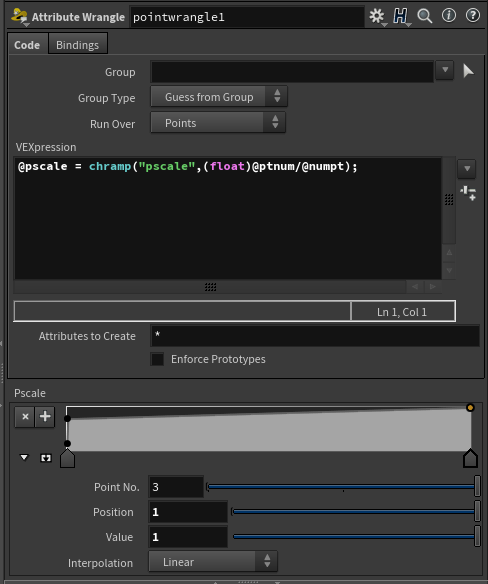Viewport: 488px width, 584px height.
Task: Select the Code tab
Action: (27, 45)
